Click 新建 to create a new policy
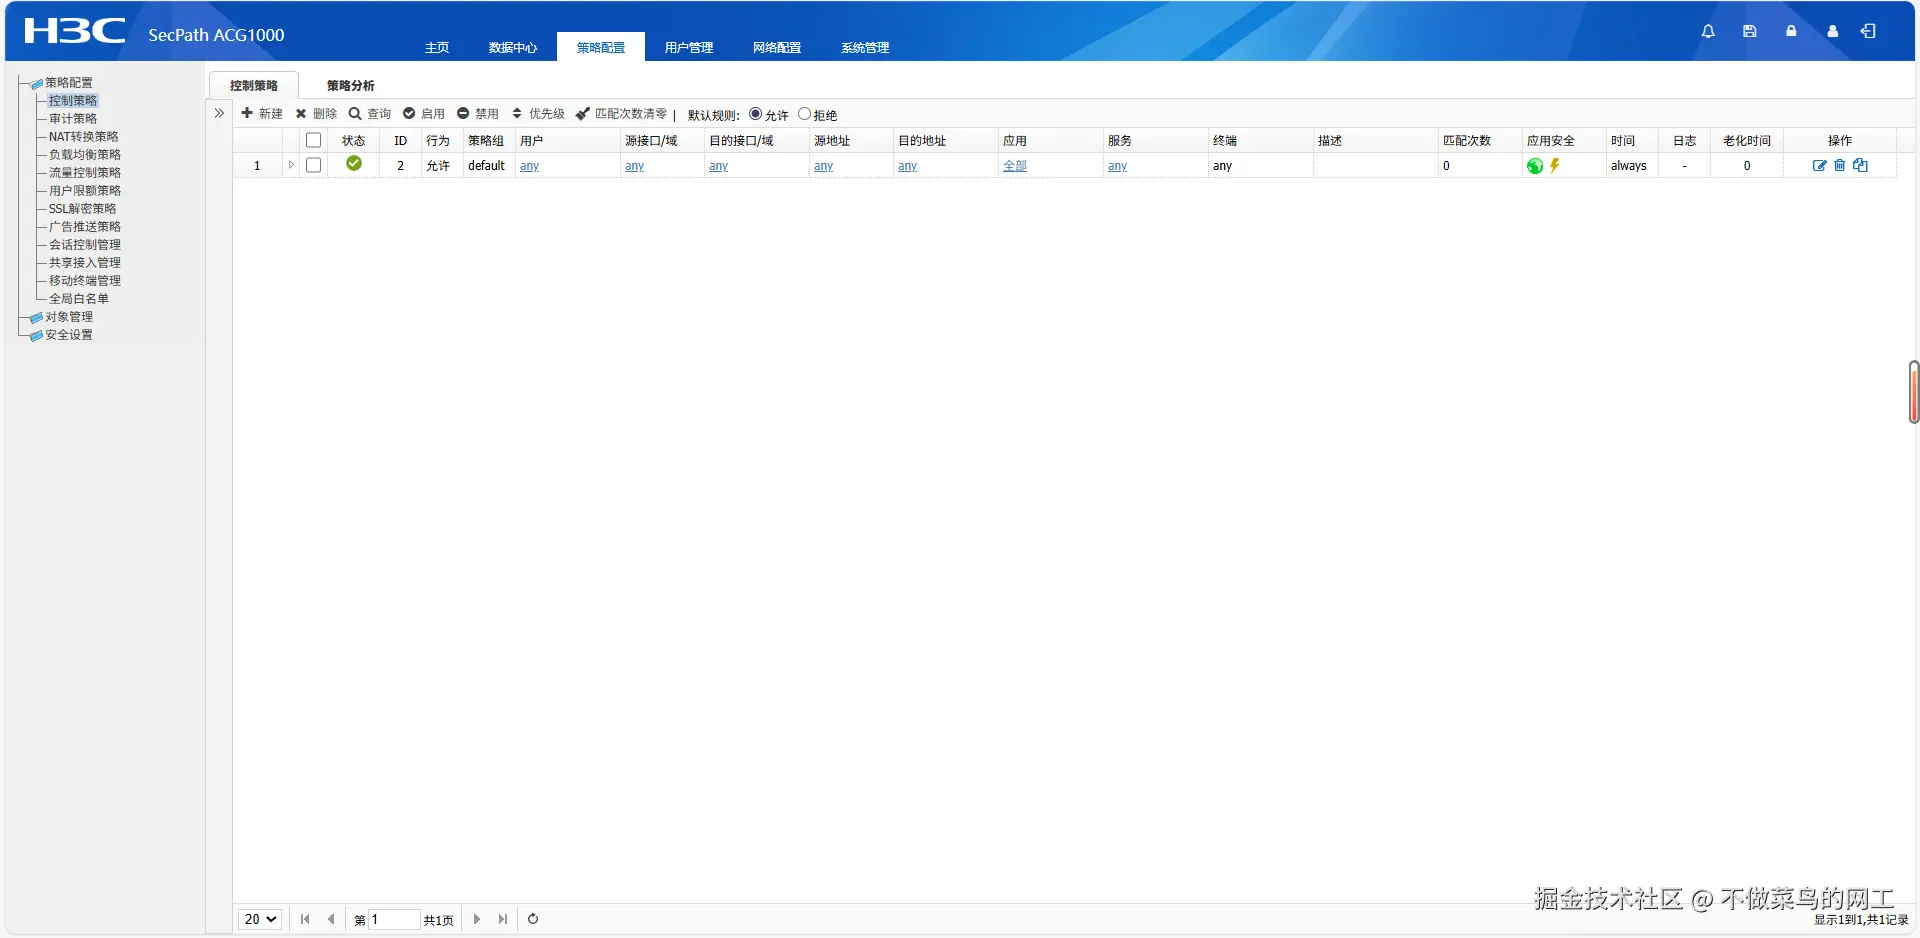 pos(262,114)
